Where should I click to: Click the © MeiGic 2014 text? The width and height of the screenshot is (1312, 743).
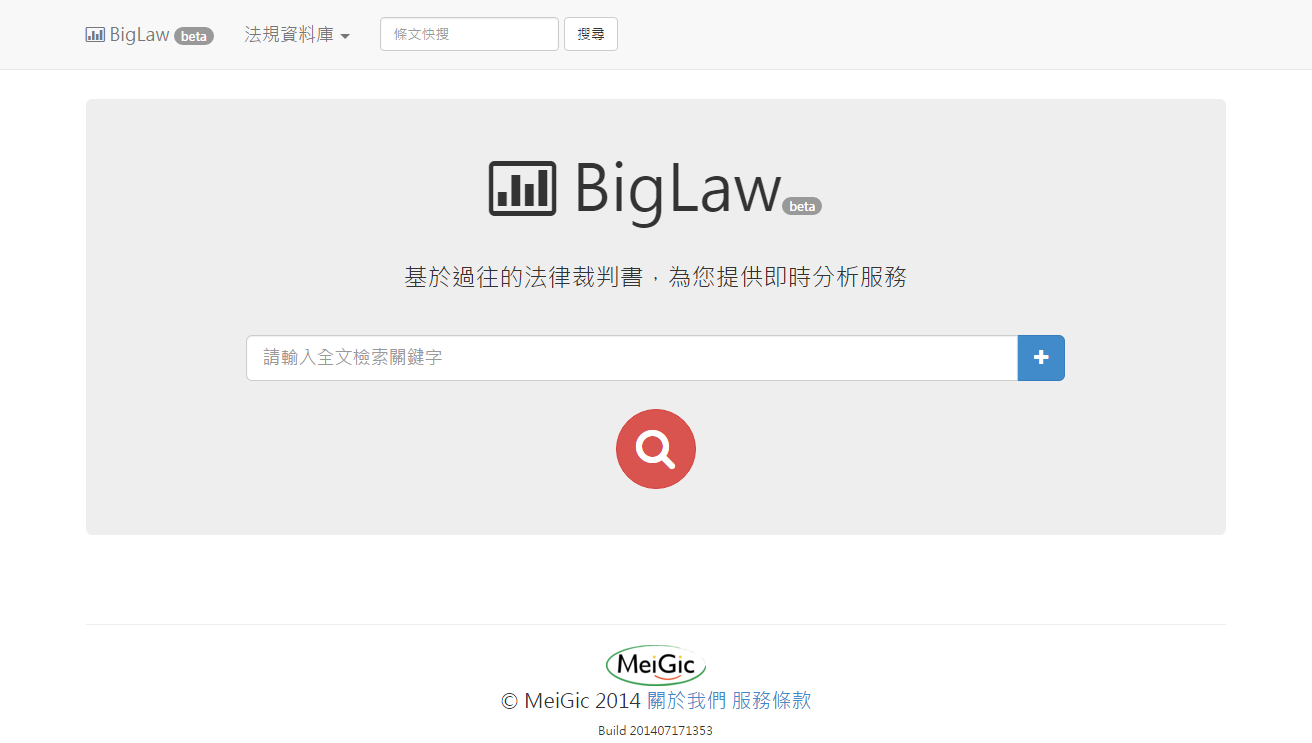pyautogui.click(x=571, y=701)
